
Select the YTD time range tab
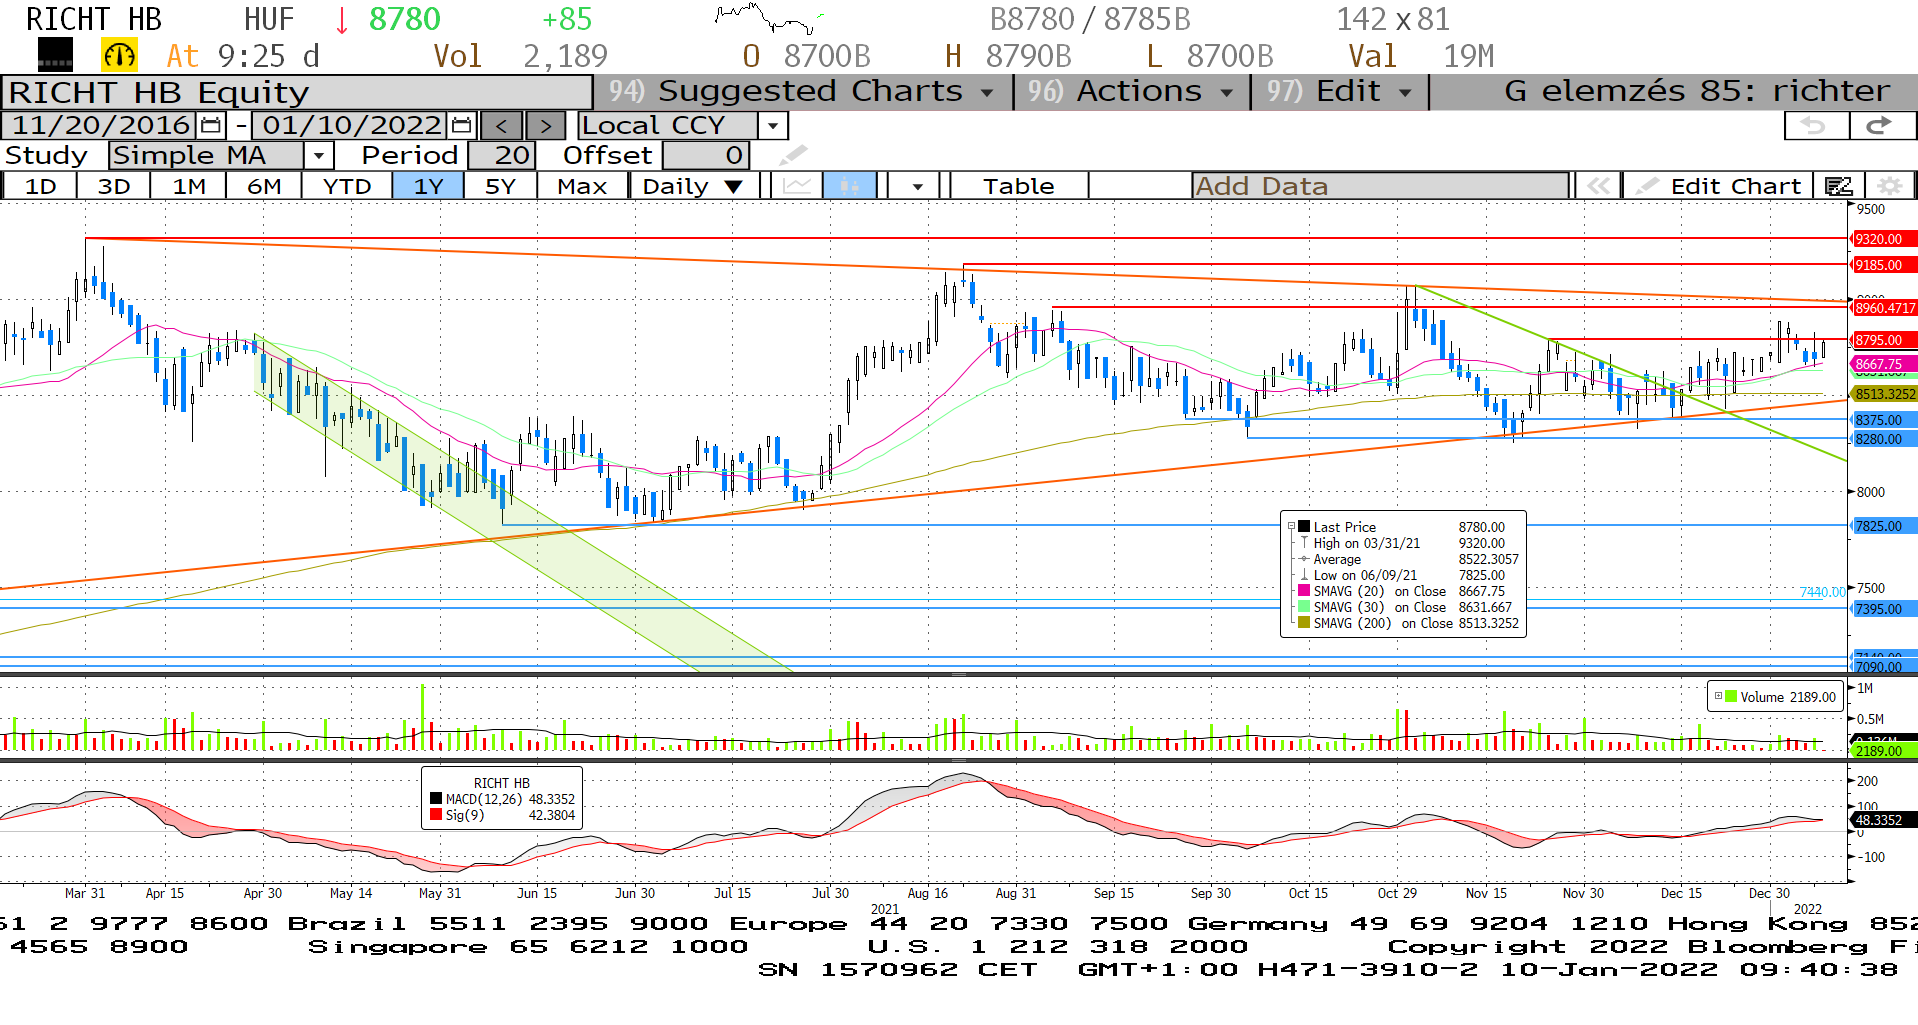[347, 186]
